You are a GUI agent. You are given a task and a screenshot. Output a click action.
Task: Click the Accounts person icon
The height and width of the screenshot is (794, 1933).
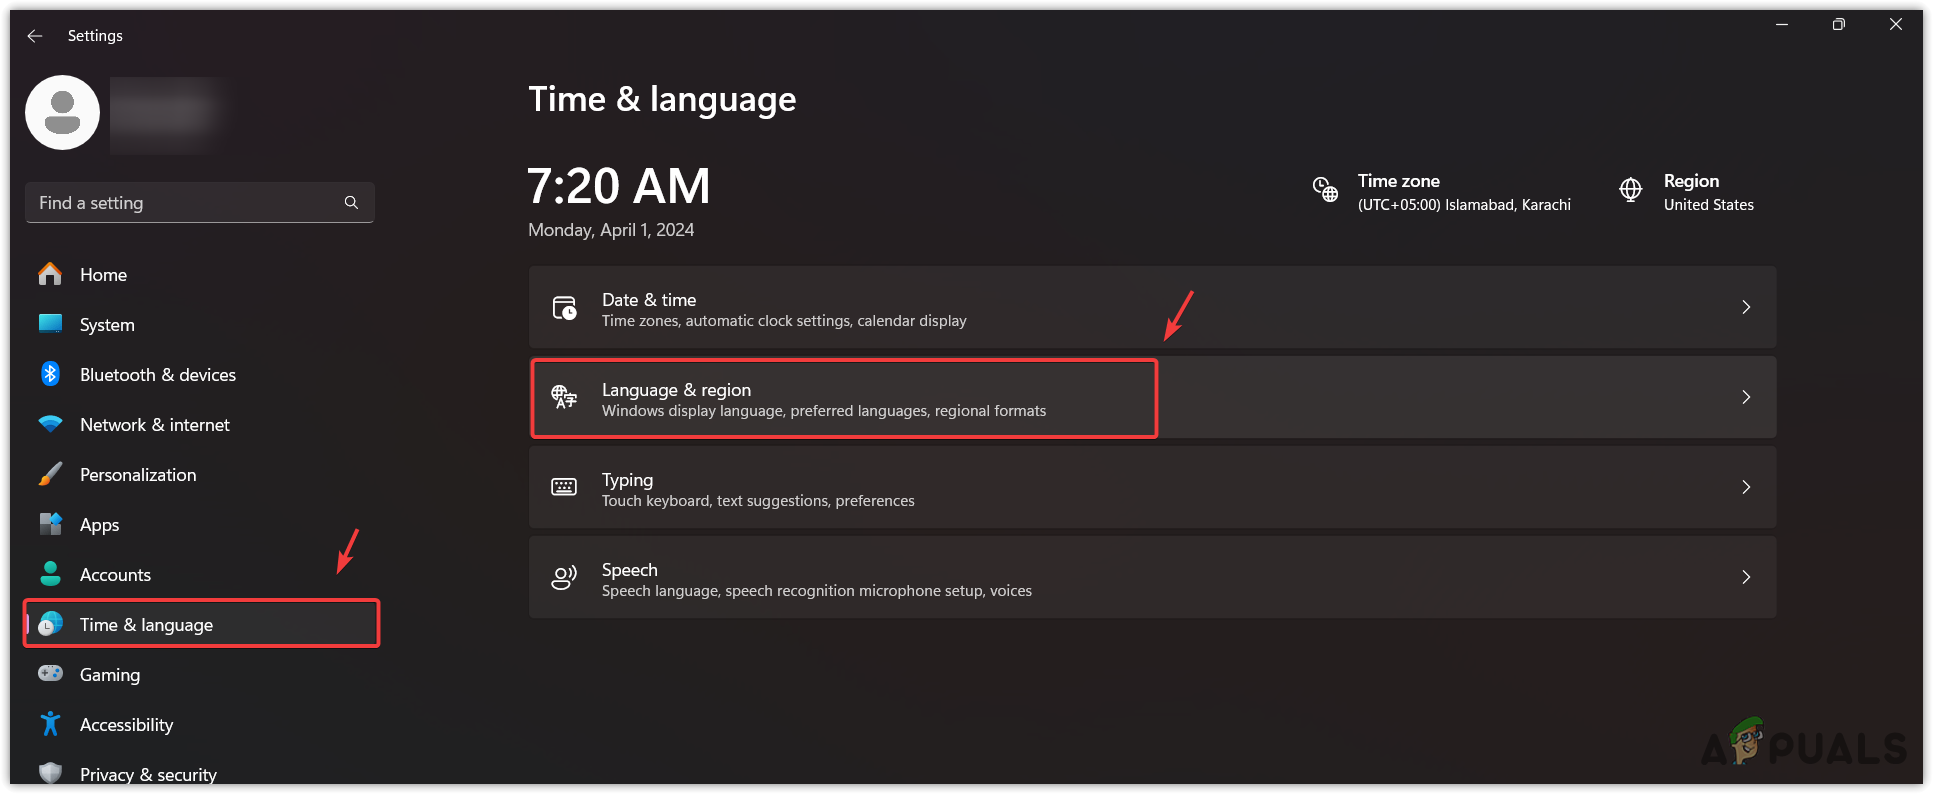(x=50, y=574)
